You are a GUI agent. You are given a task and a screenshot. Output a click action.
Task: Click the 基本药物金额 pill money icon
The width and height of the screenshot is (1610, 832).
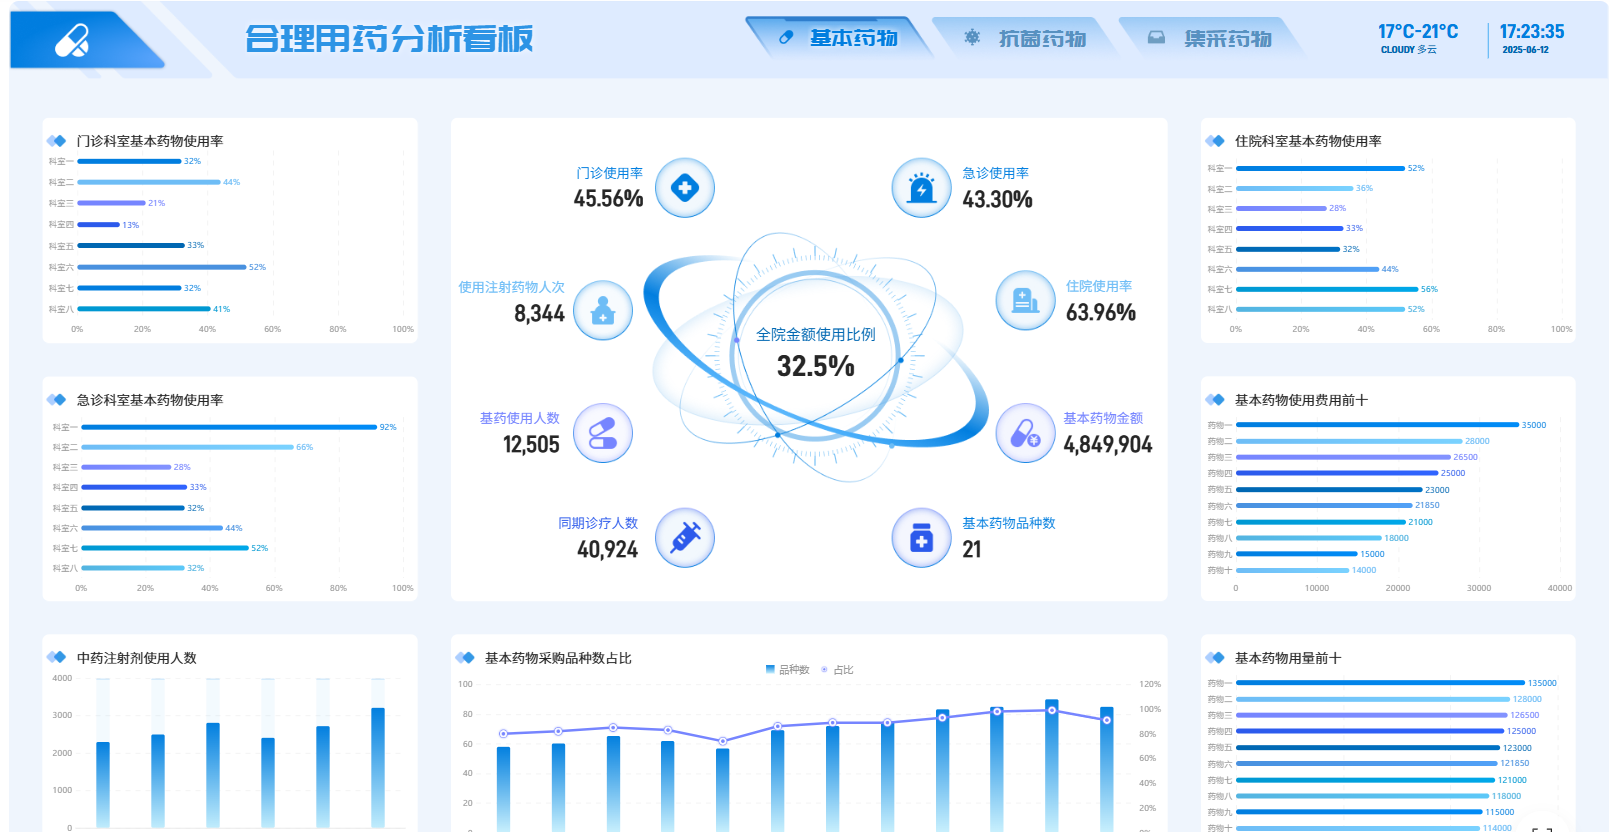(x=1025, y=433)
